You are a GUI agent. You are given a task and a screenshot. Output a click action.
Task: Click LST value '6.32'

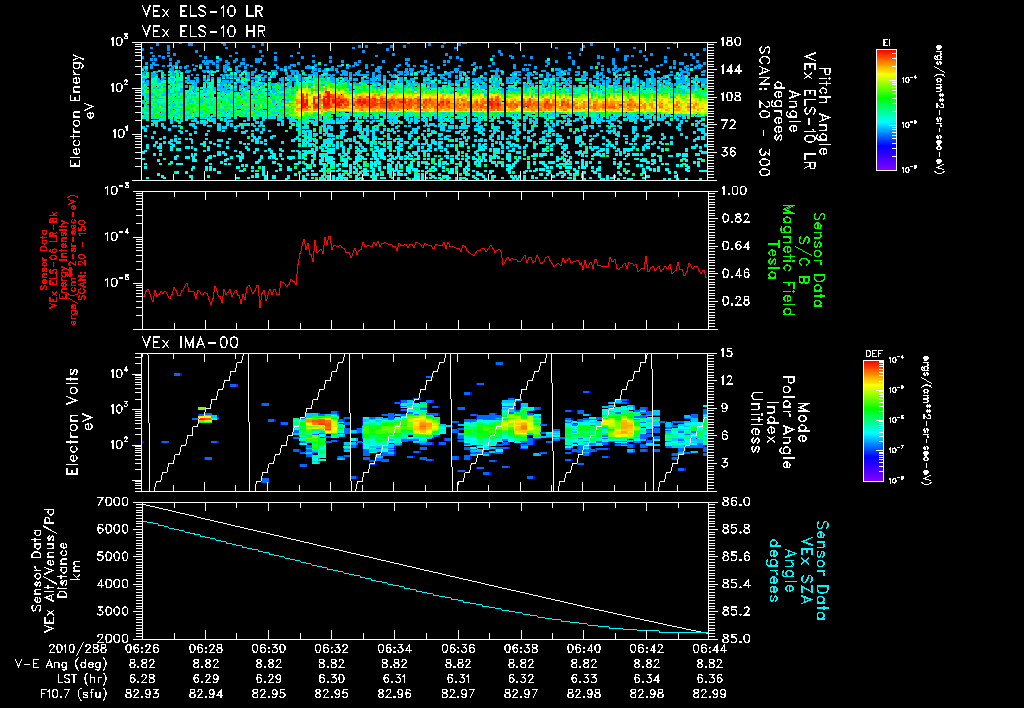tap(520, 679)
